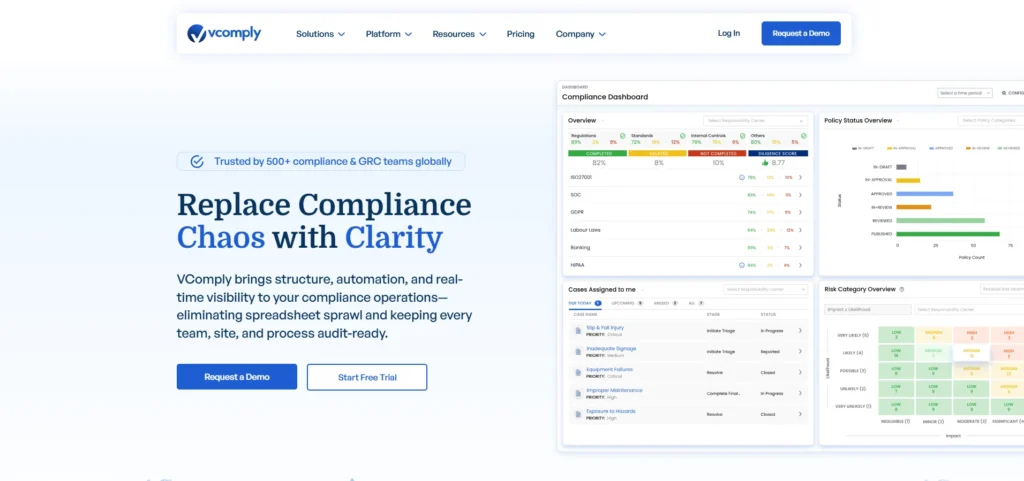
Task: Open Inadequate Signage case chevron
Action: pos(801,352)
